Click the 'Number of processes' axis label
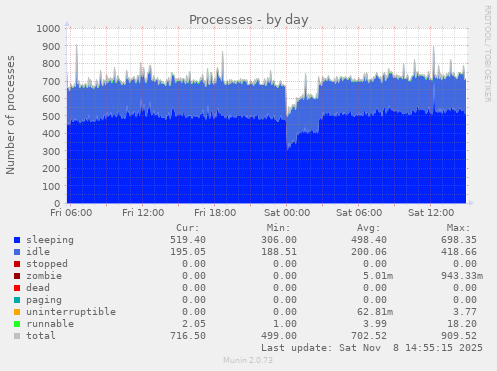 coord(10,115)
